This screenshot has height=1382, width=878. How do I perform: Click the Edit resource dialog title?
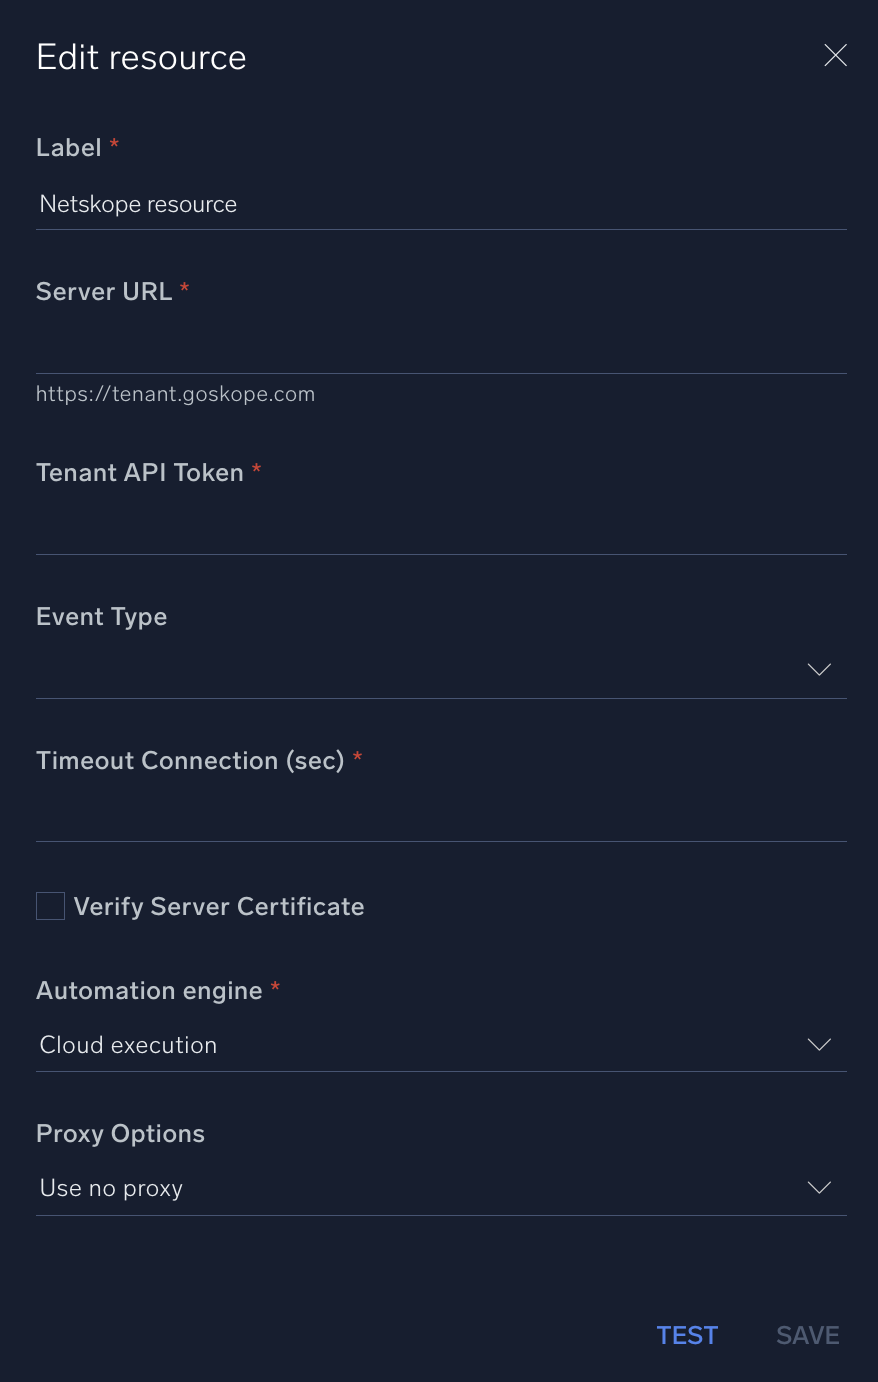[141, 57]
